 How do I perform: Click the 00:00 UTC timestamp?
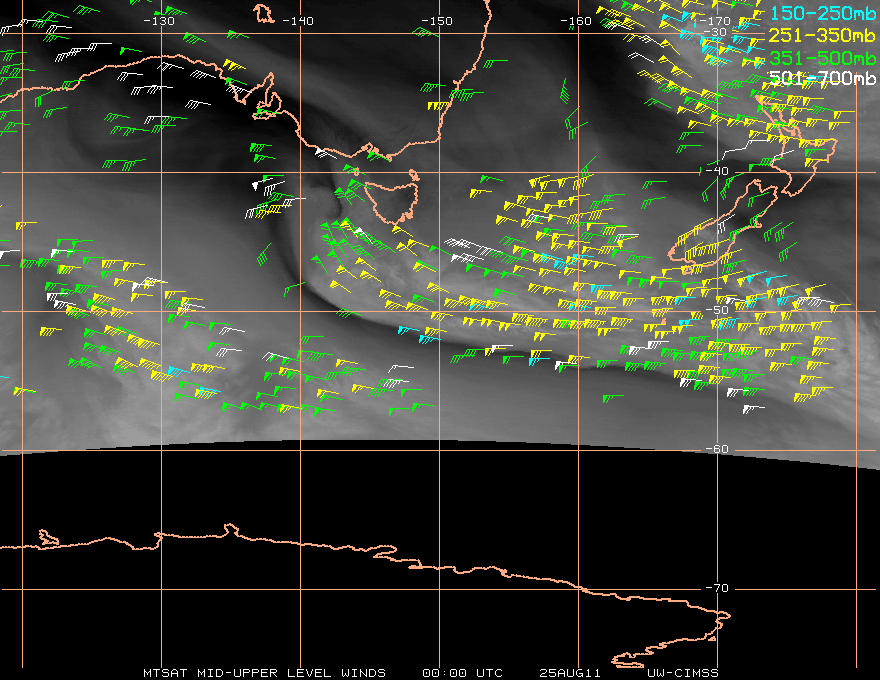(462, 673)
